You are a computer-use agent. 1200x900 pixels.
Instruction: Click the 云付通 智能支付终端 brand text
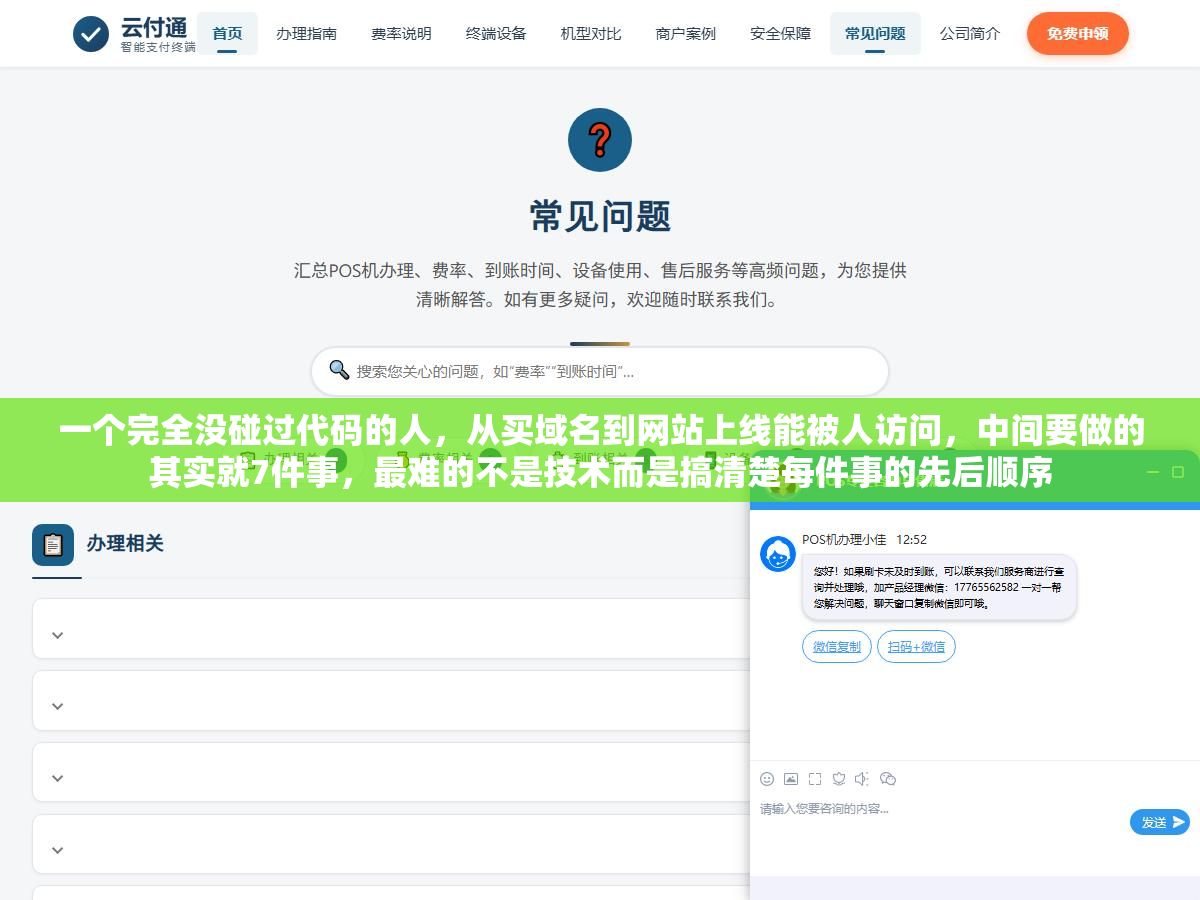point(158,34)
